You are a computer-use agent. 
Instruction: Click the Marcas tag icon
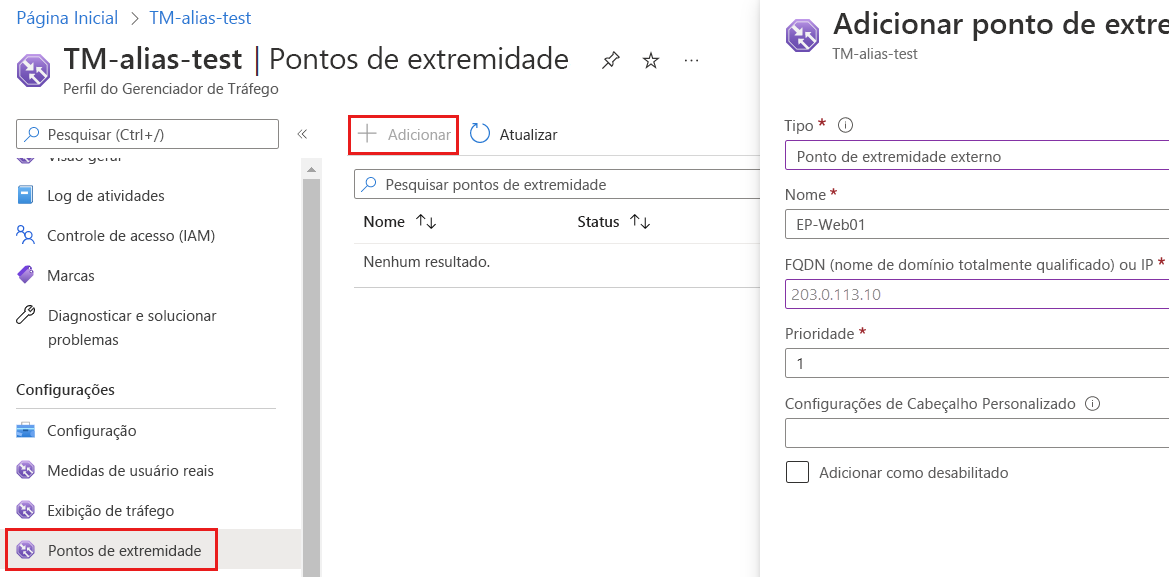[x=31, y=275]
